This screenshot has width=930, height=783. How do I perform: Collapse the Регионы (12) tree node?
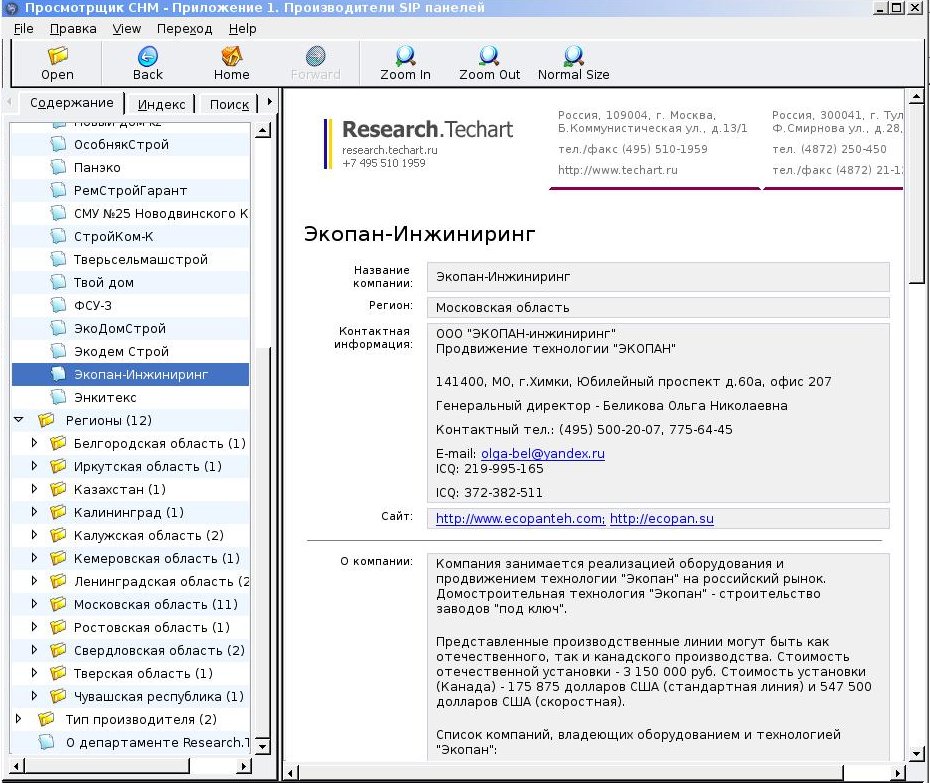[x=19, y=419]
